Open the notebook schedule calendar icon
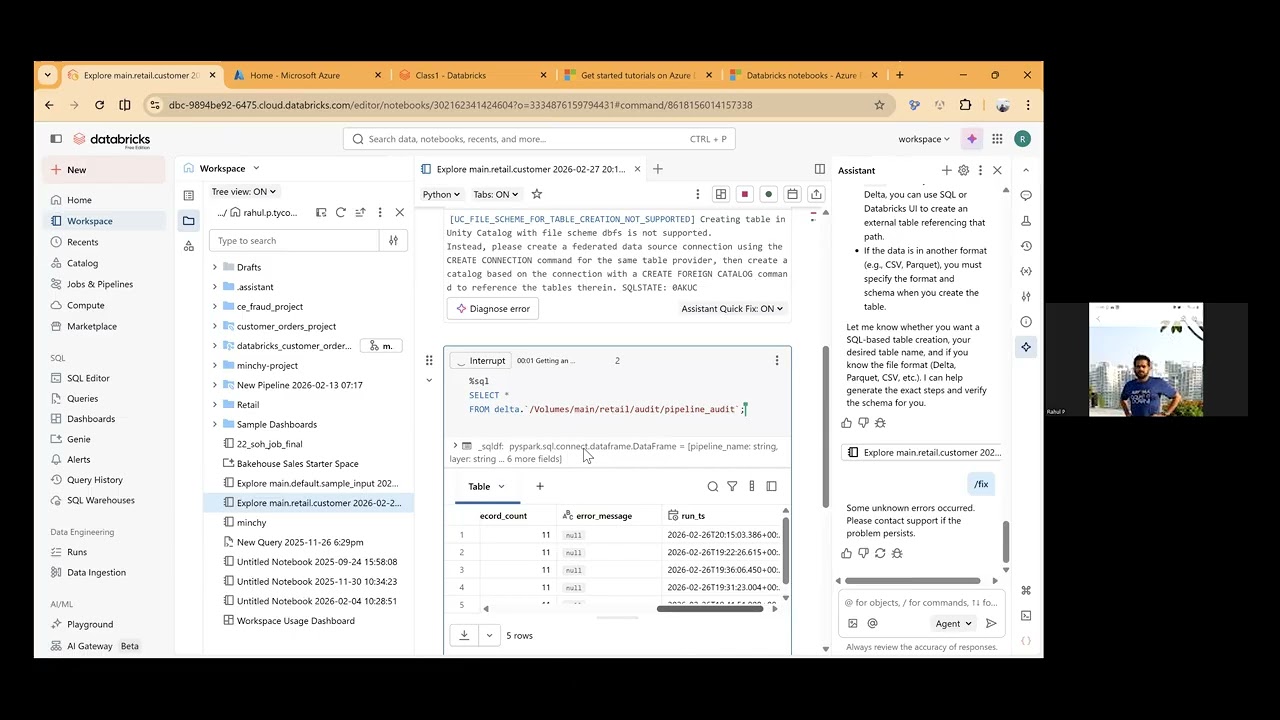This screenshot has height=720, width=1280. point(792,194)
